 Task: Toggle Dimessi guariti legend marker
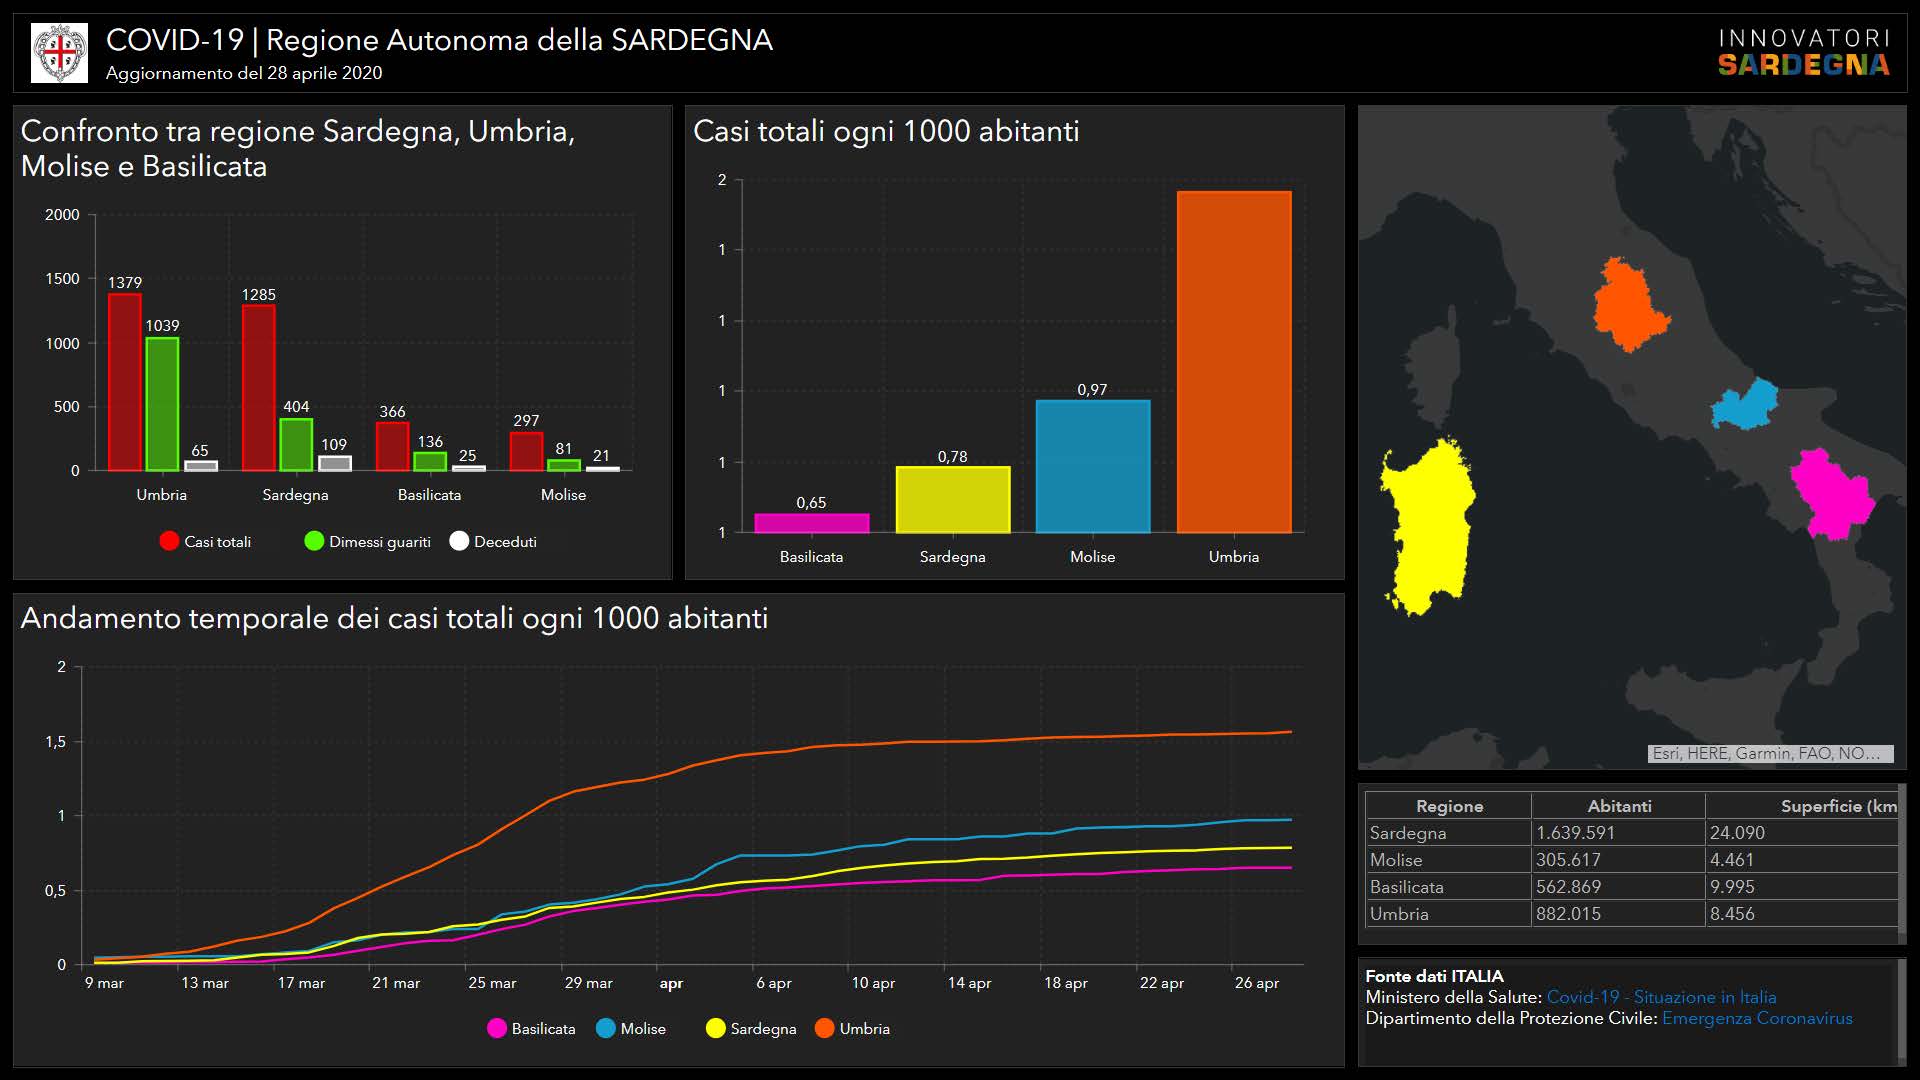click(314, 541)
